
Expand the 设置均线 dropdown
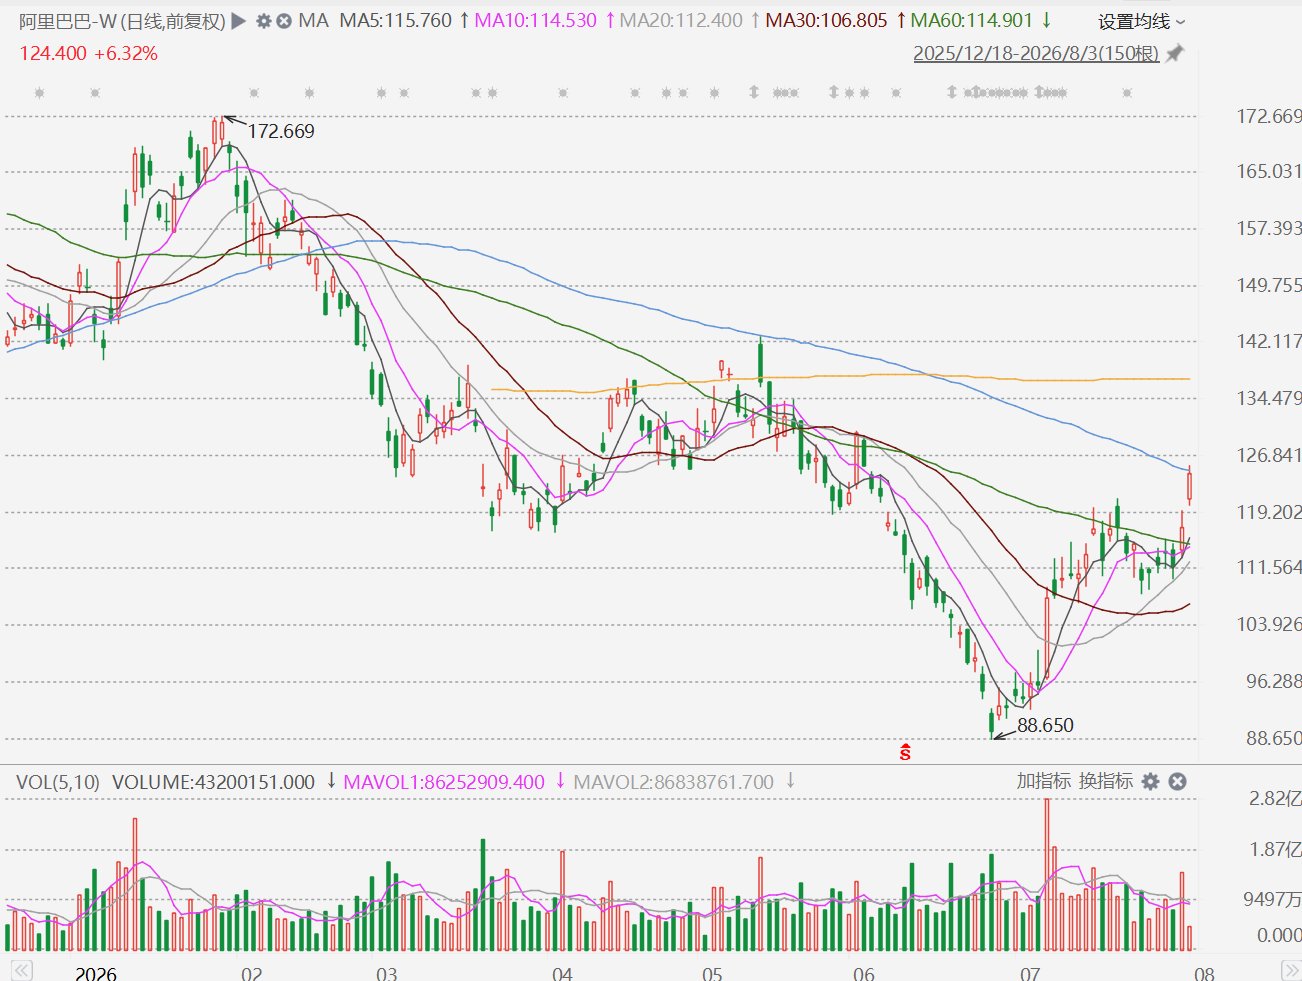[1142, 21]
